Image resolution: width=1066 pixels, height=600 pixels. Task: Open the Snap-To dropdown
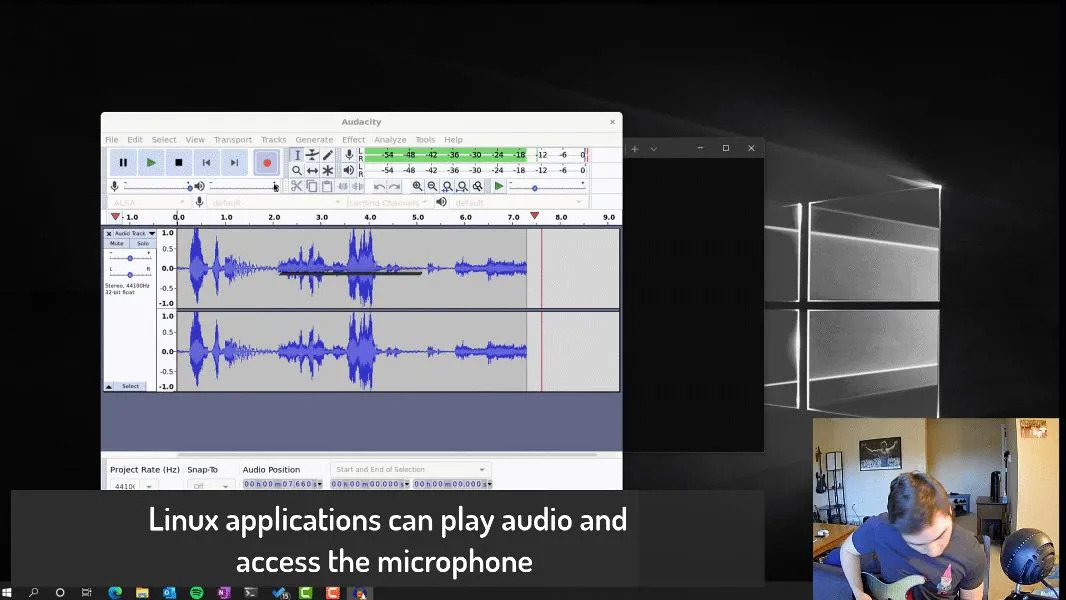click(x=211, y=486)
